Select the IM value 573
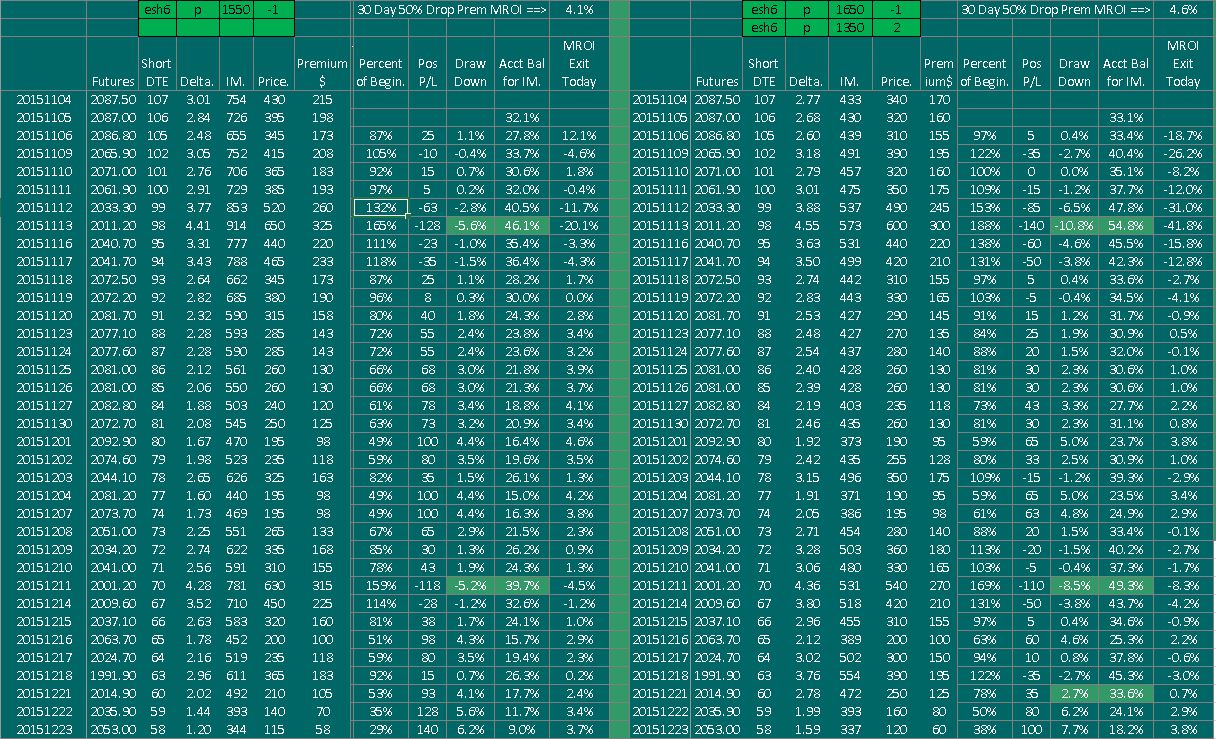The width and height of the screenshot is (1216, 739). pyautogui.click(x=848, y=226)
